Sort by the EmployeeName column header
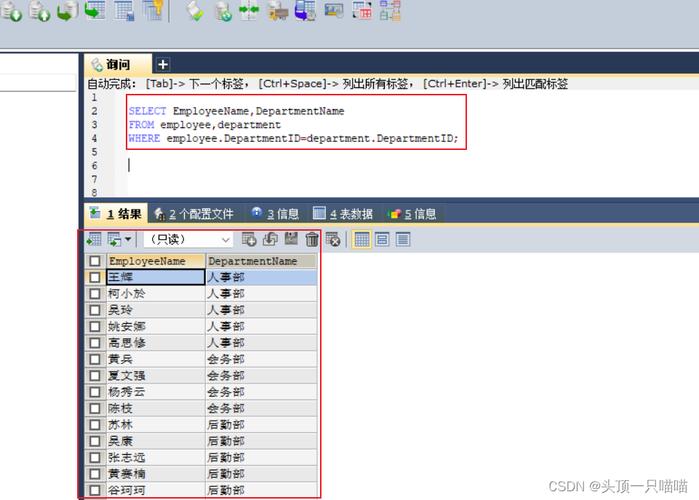Screen dimensions: 699x500 156,261
